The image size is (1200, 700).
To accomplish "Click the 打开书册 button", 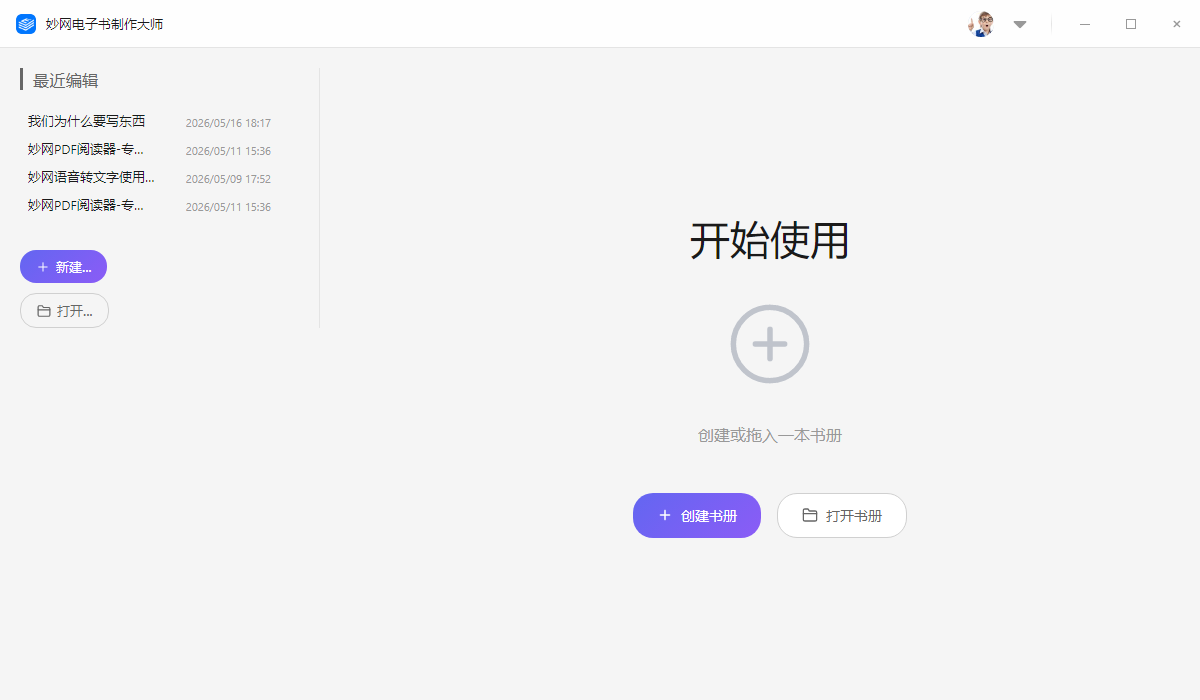I will point(842,516).
